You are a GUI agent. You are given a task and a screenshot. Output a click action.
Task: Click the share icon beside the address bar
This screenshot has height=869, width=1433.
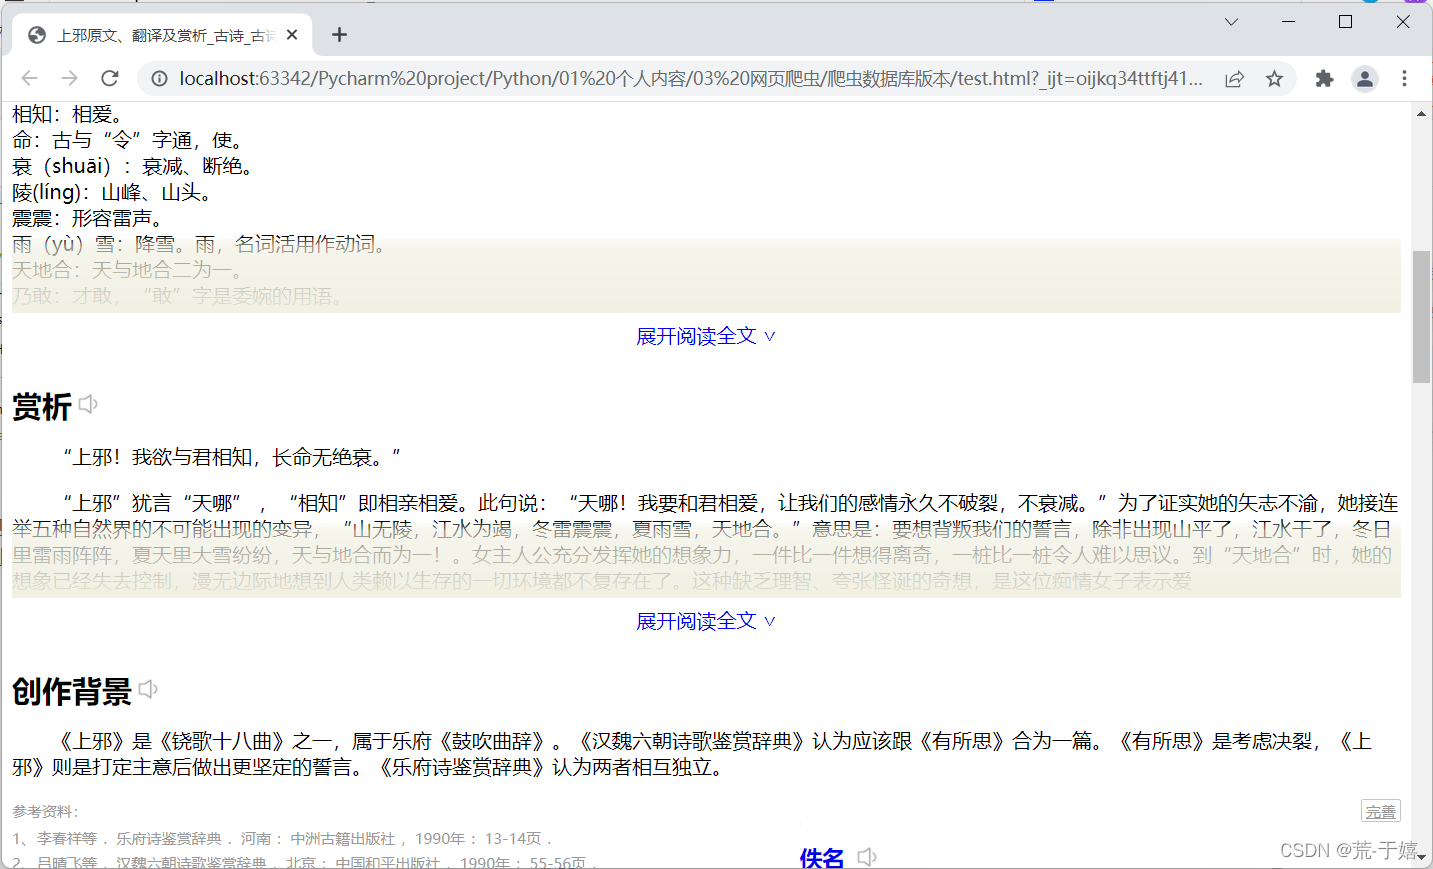pos(1234,78)
